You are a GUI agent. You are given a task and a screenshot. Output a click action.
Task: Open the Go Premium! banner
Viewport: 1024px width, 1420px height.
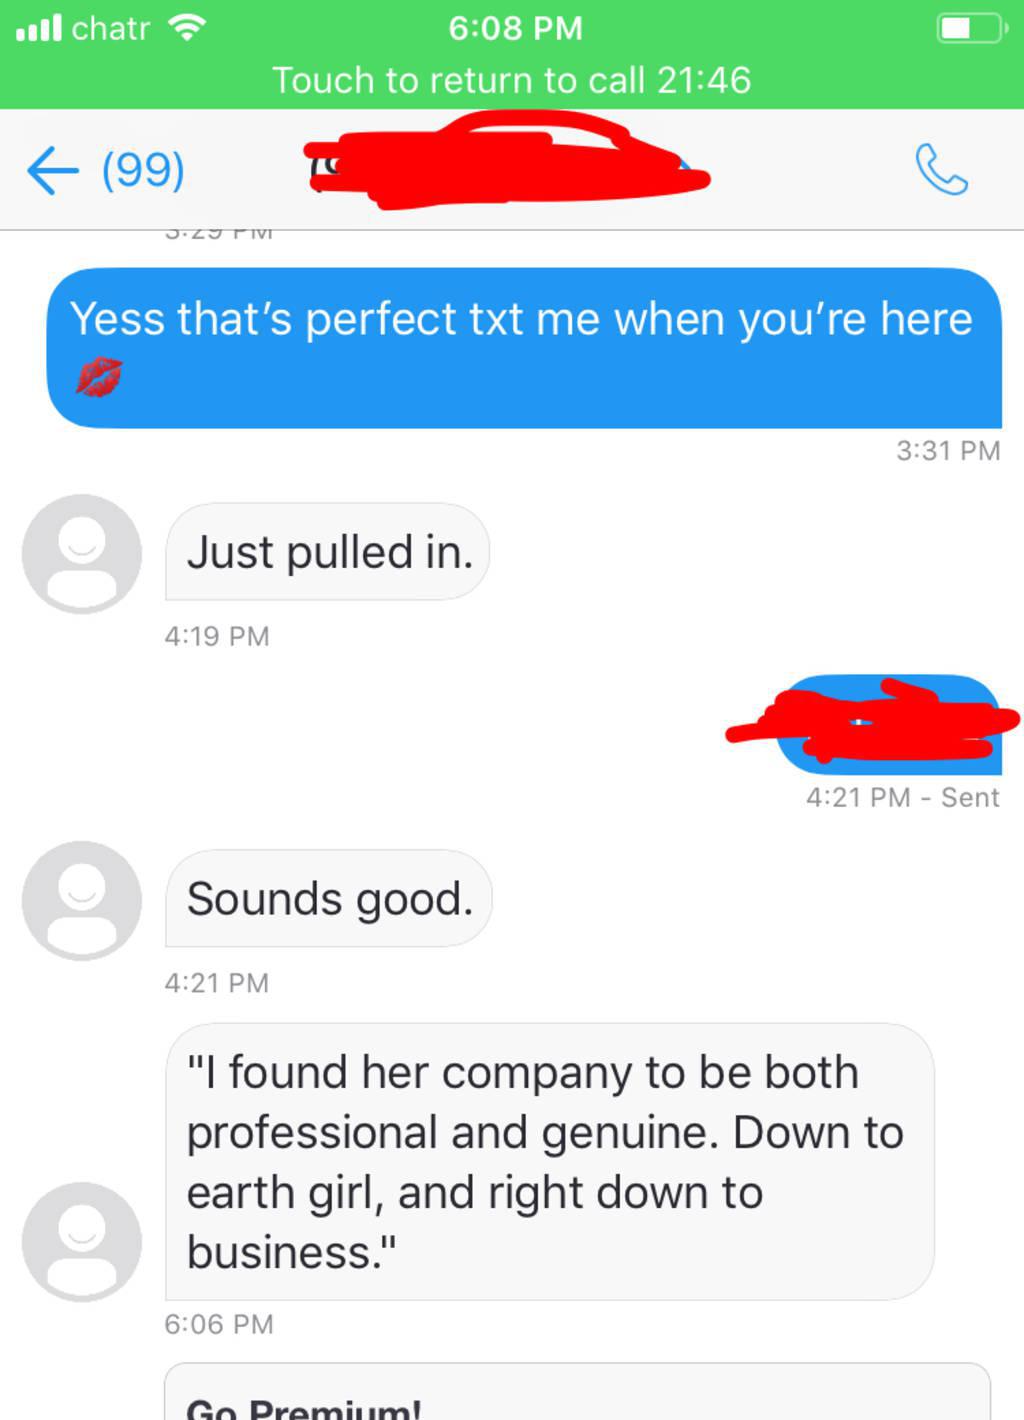tap(577, 1392)
